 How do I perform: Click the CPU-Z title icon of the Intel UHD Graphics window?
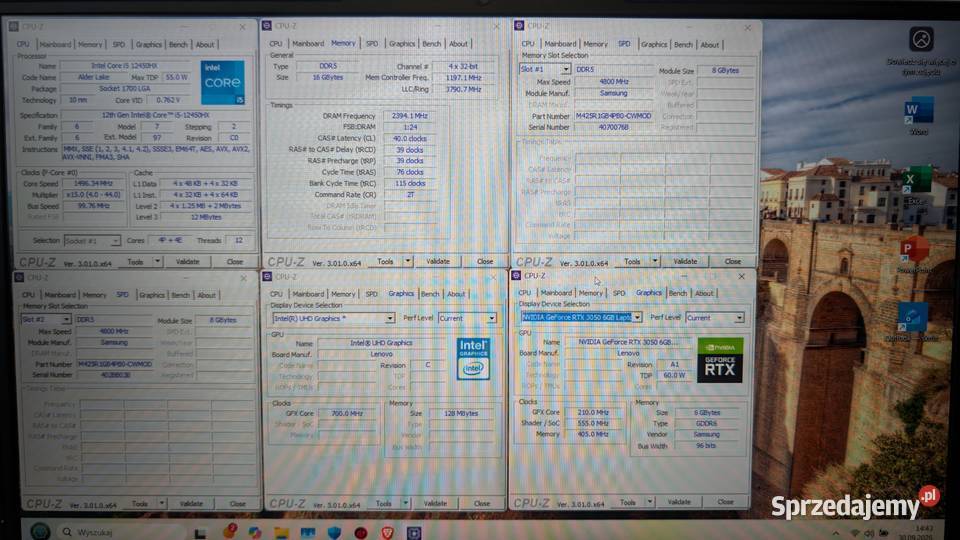coord(267,277)
